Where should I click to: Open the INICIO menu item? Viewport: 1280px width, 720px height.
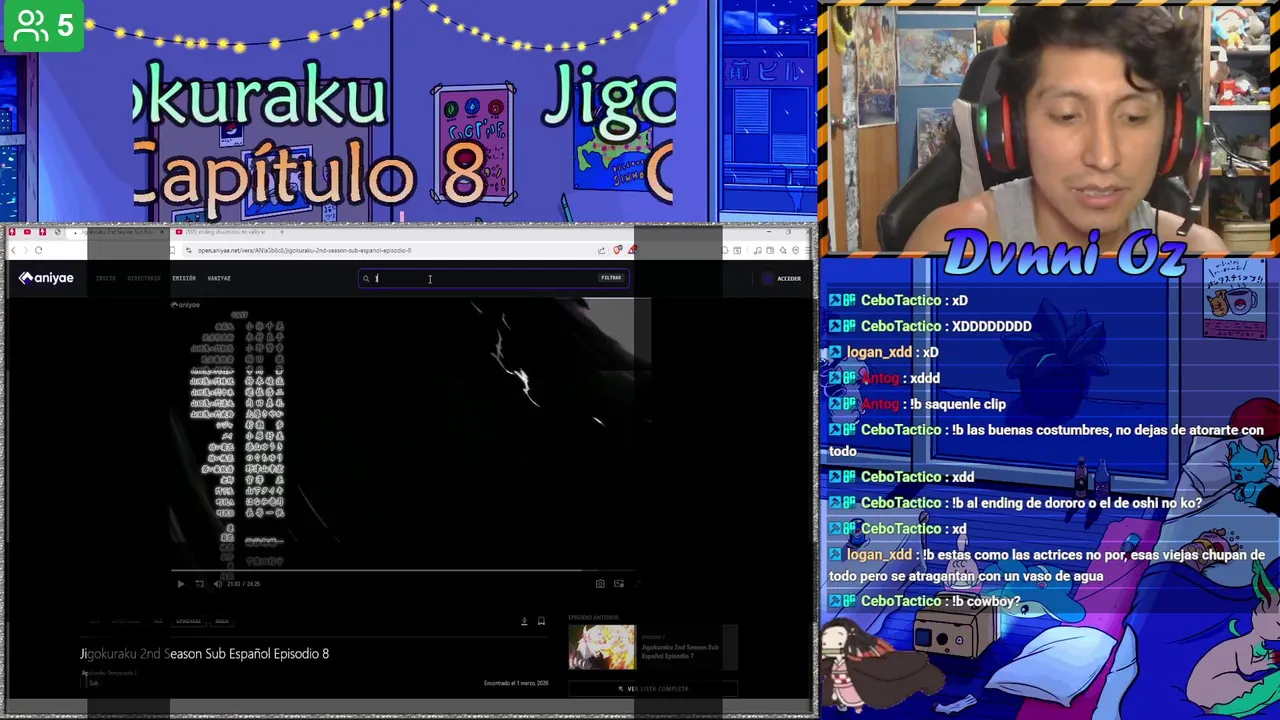click(105, 278)
